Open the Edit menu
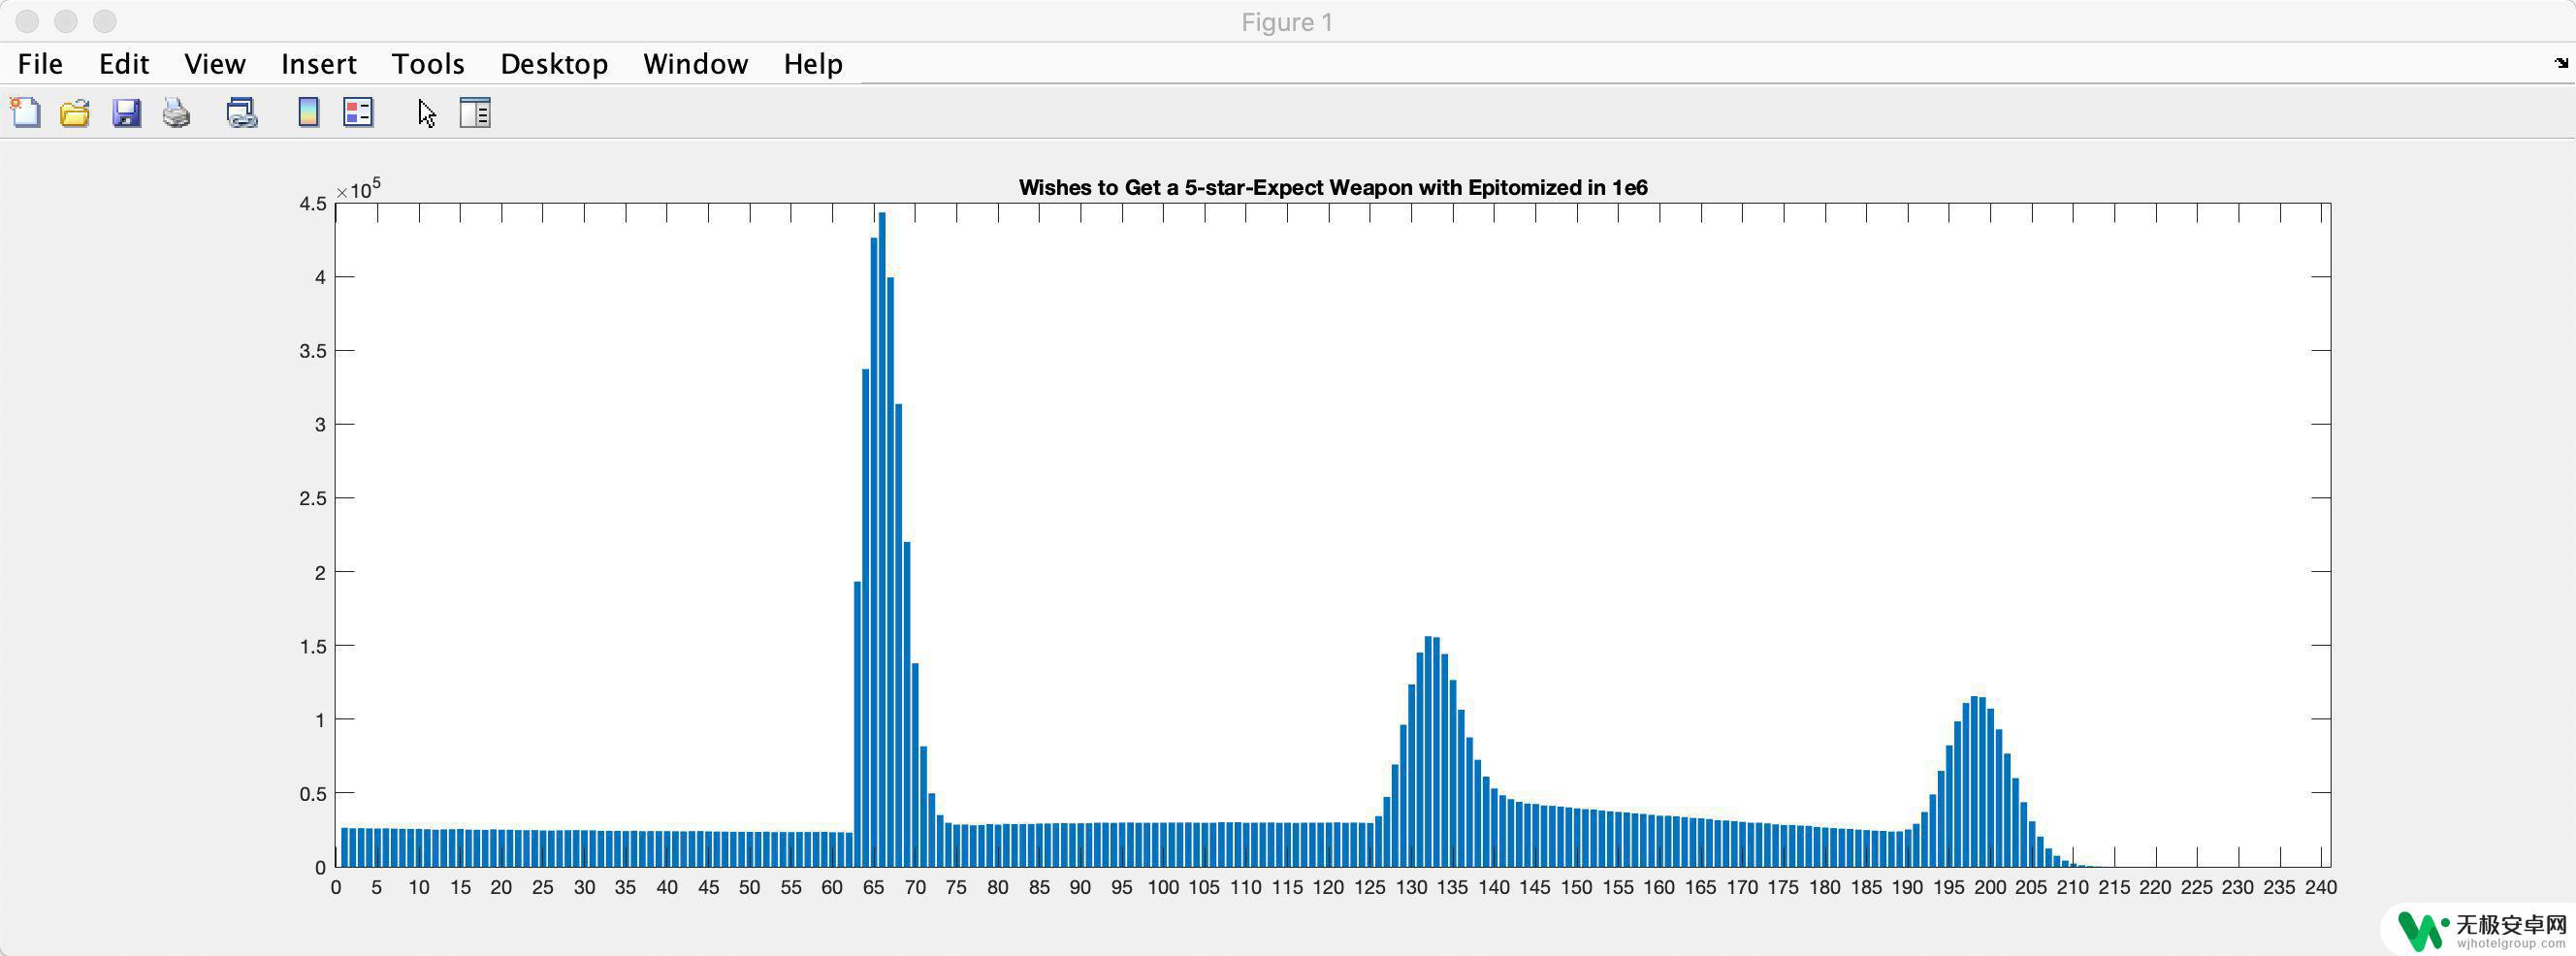Viewport: 2576px width, 956px height. point(124,64)
